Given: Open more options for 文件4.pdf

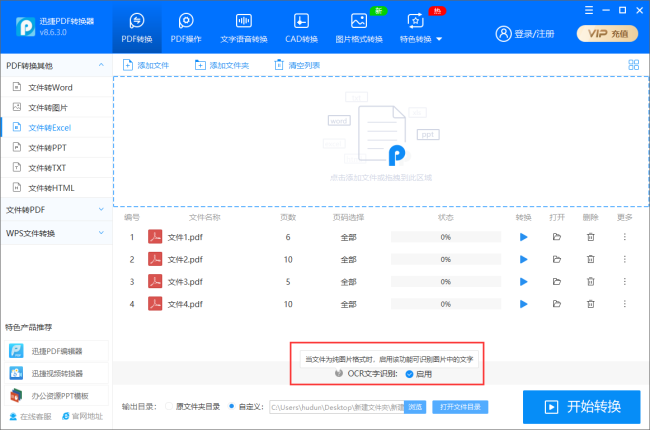Looking at the screenshot, I should coord(624,304).
